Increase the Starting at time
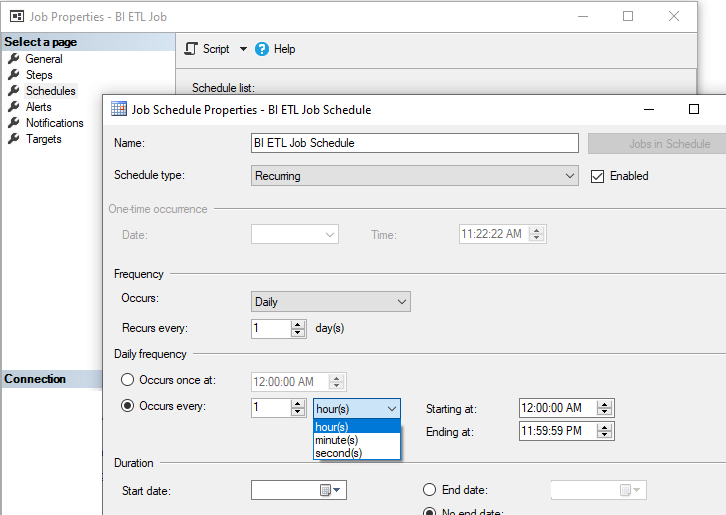The height and width of the screenshot is (515, 726). [x=604, y=404]
